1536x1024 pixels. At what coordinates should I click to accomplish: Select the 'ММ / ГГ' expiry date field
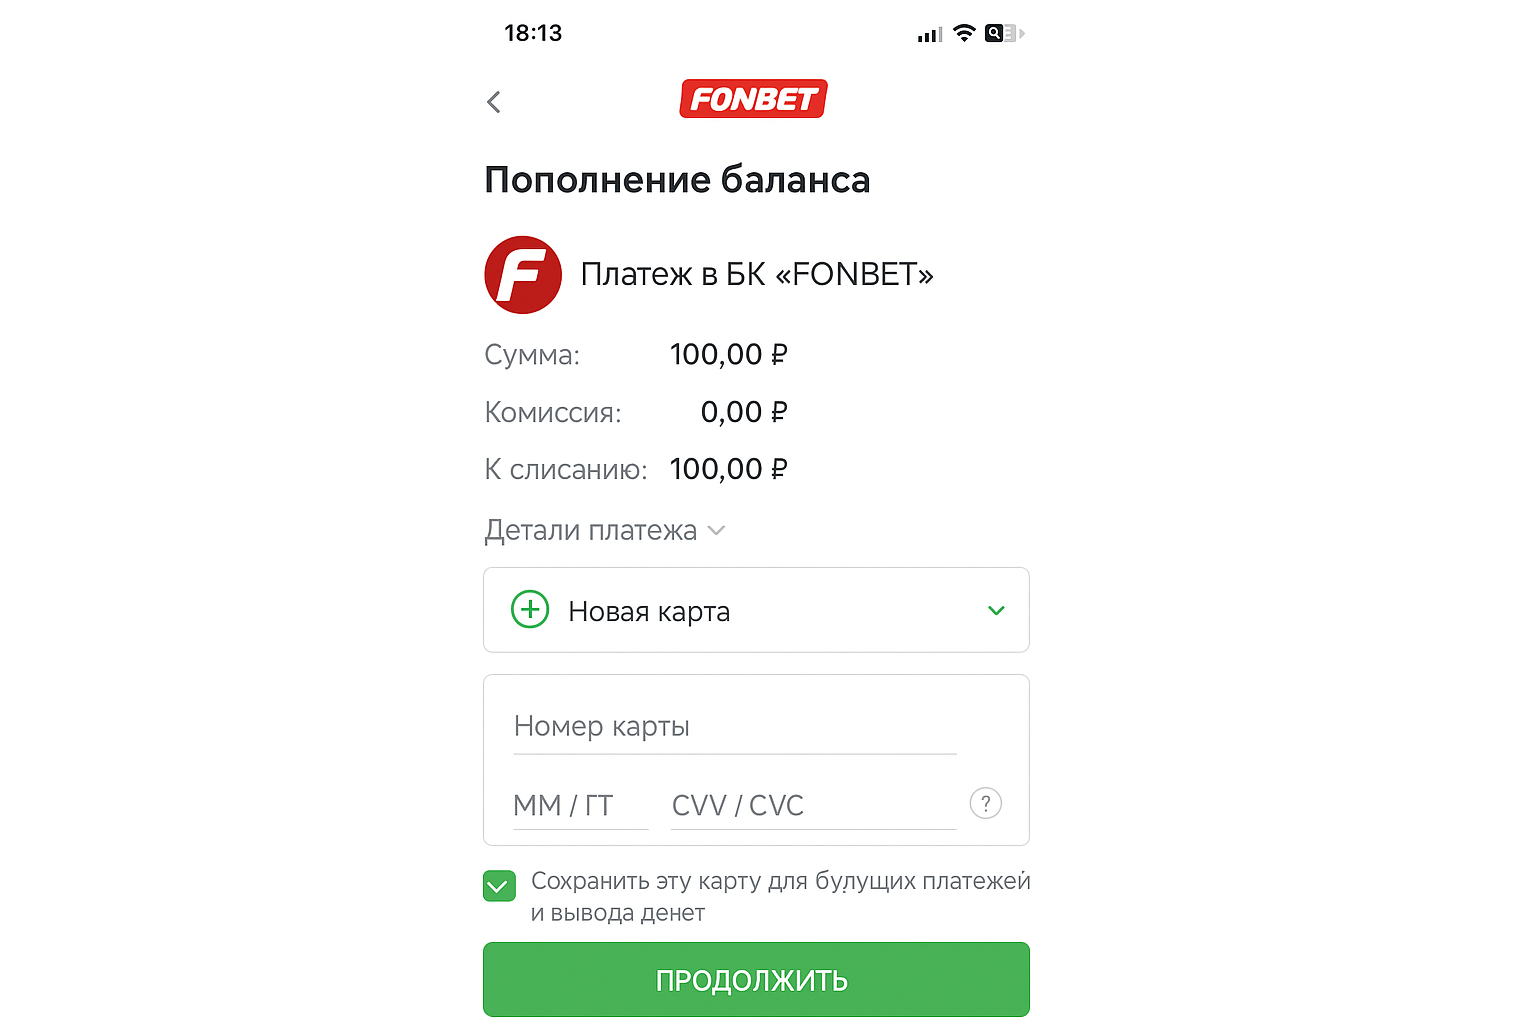(x=581, y=806)
